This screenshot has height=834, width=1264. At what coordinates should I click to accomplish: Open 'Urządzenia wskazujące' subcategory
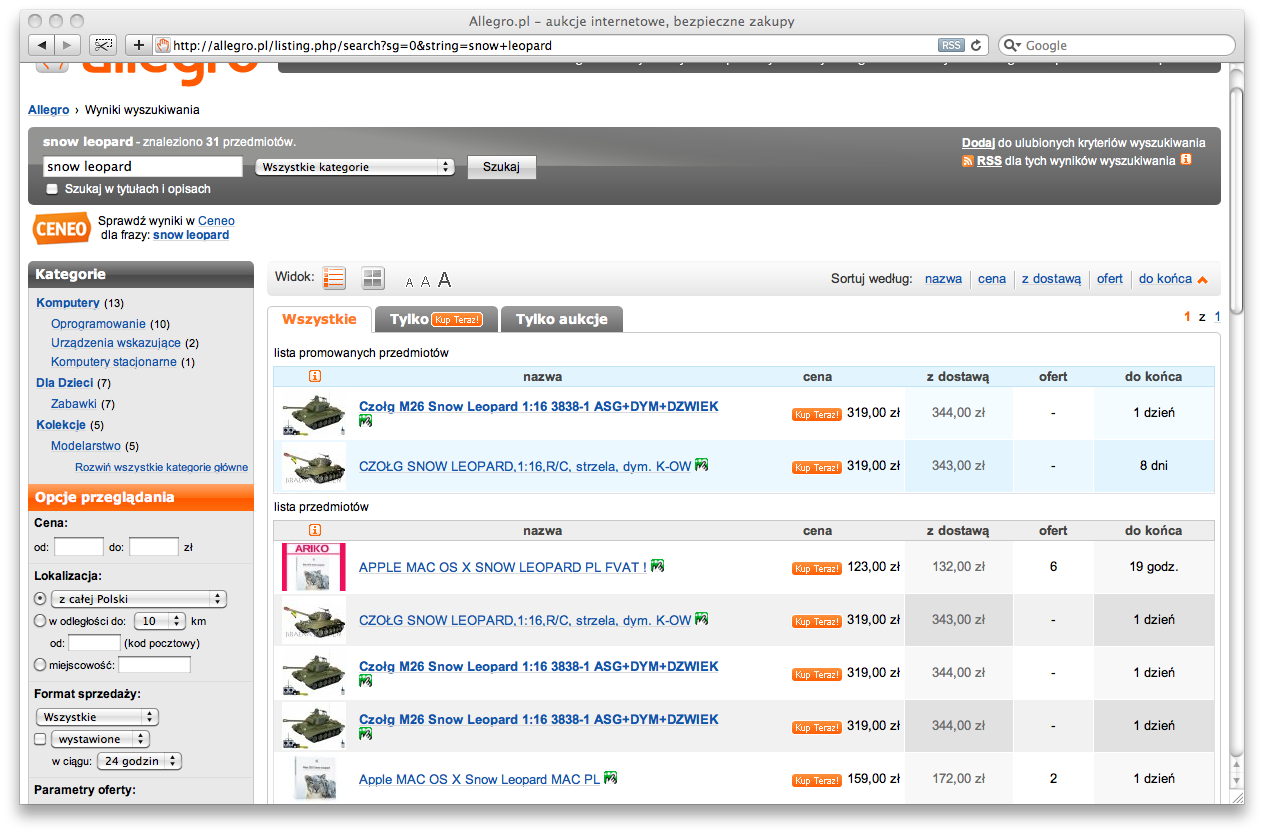click(116, 343)
